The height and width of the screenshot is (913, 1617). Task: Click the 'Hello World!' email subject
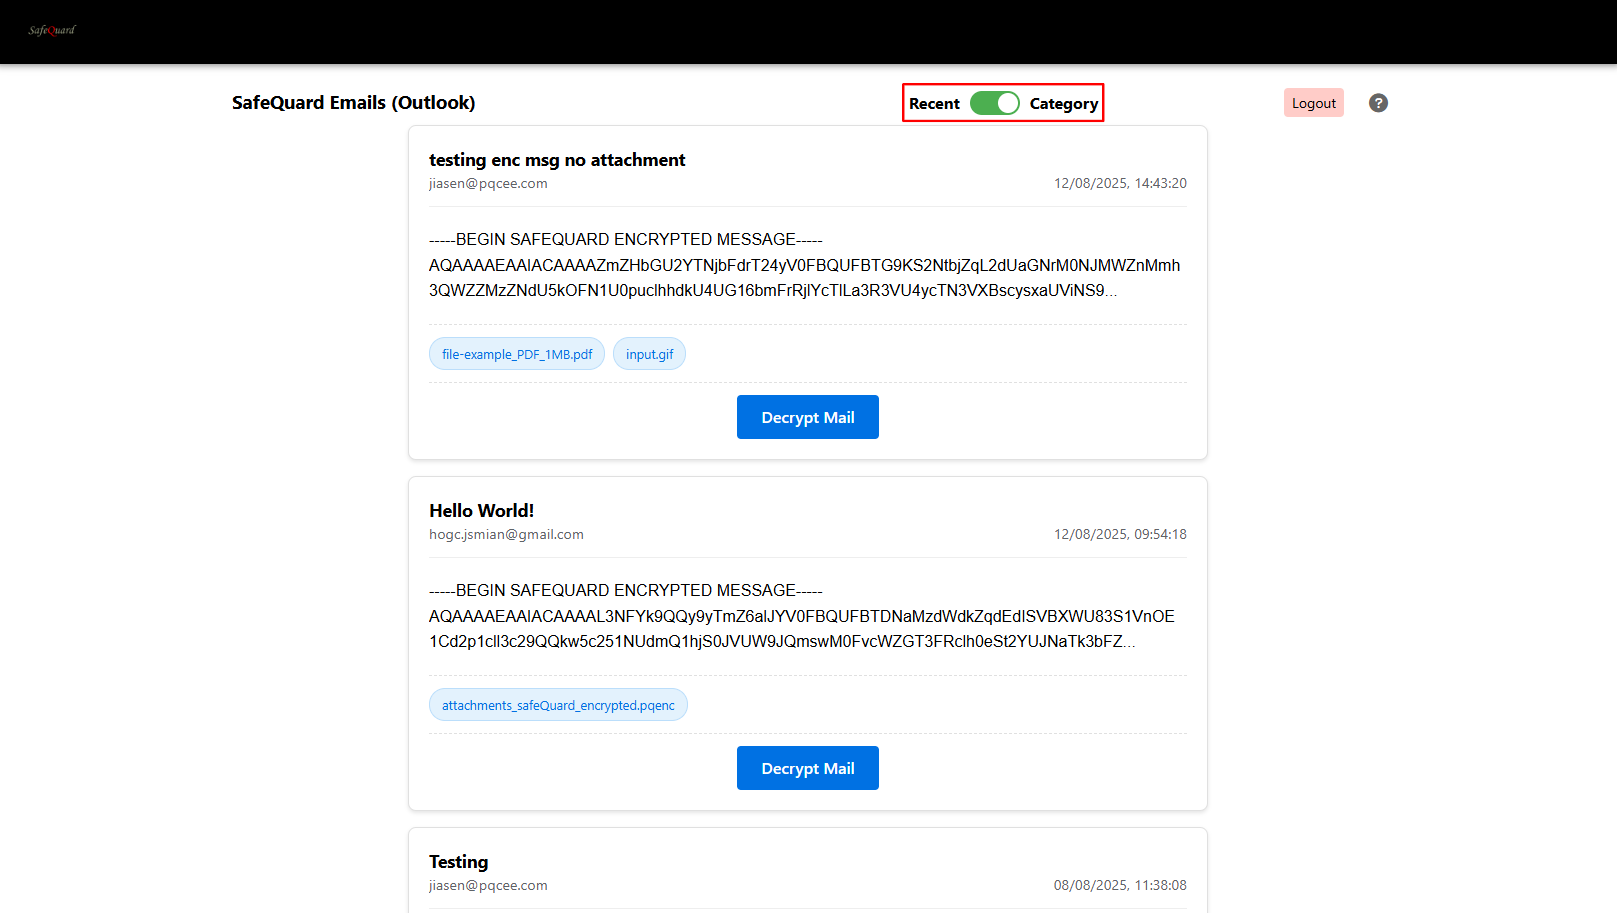tap(481, 511)
